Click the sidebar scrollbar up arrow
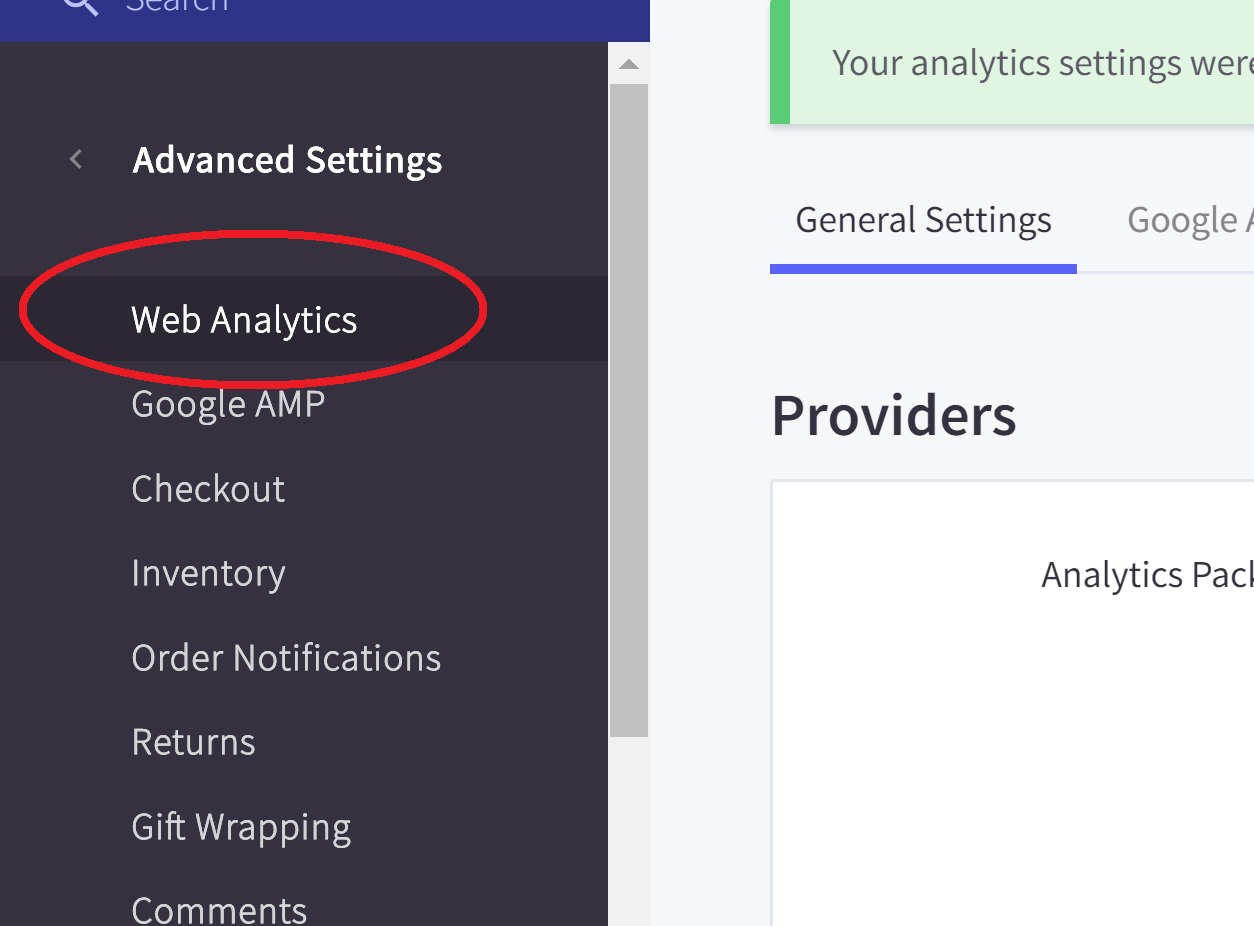1254x926 pixels. coord(629,65)
